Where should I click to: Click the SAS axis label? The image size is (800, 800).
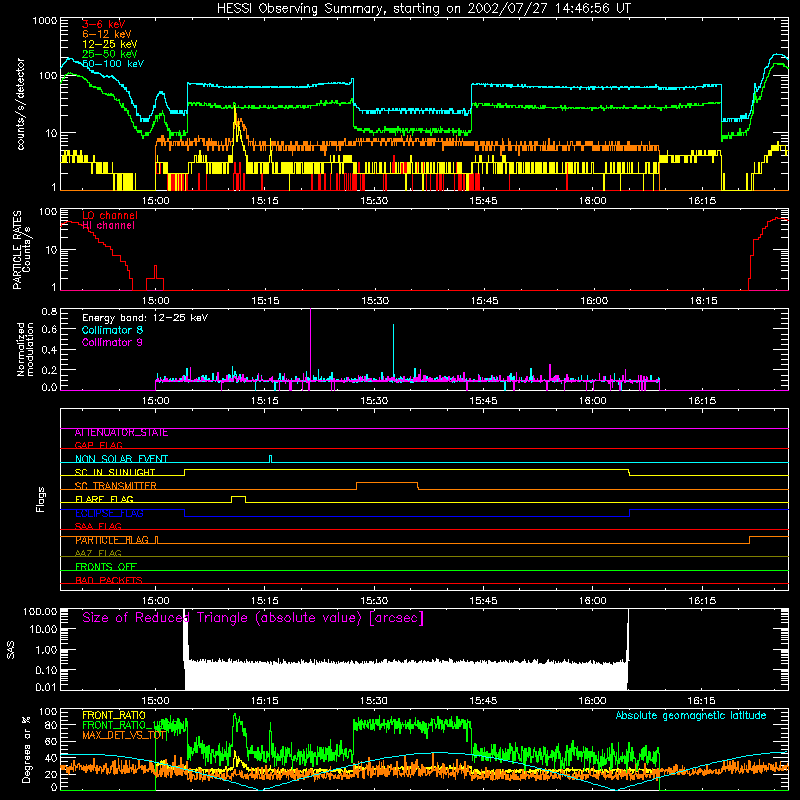tap(11, 650)
